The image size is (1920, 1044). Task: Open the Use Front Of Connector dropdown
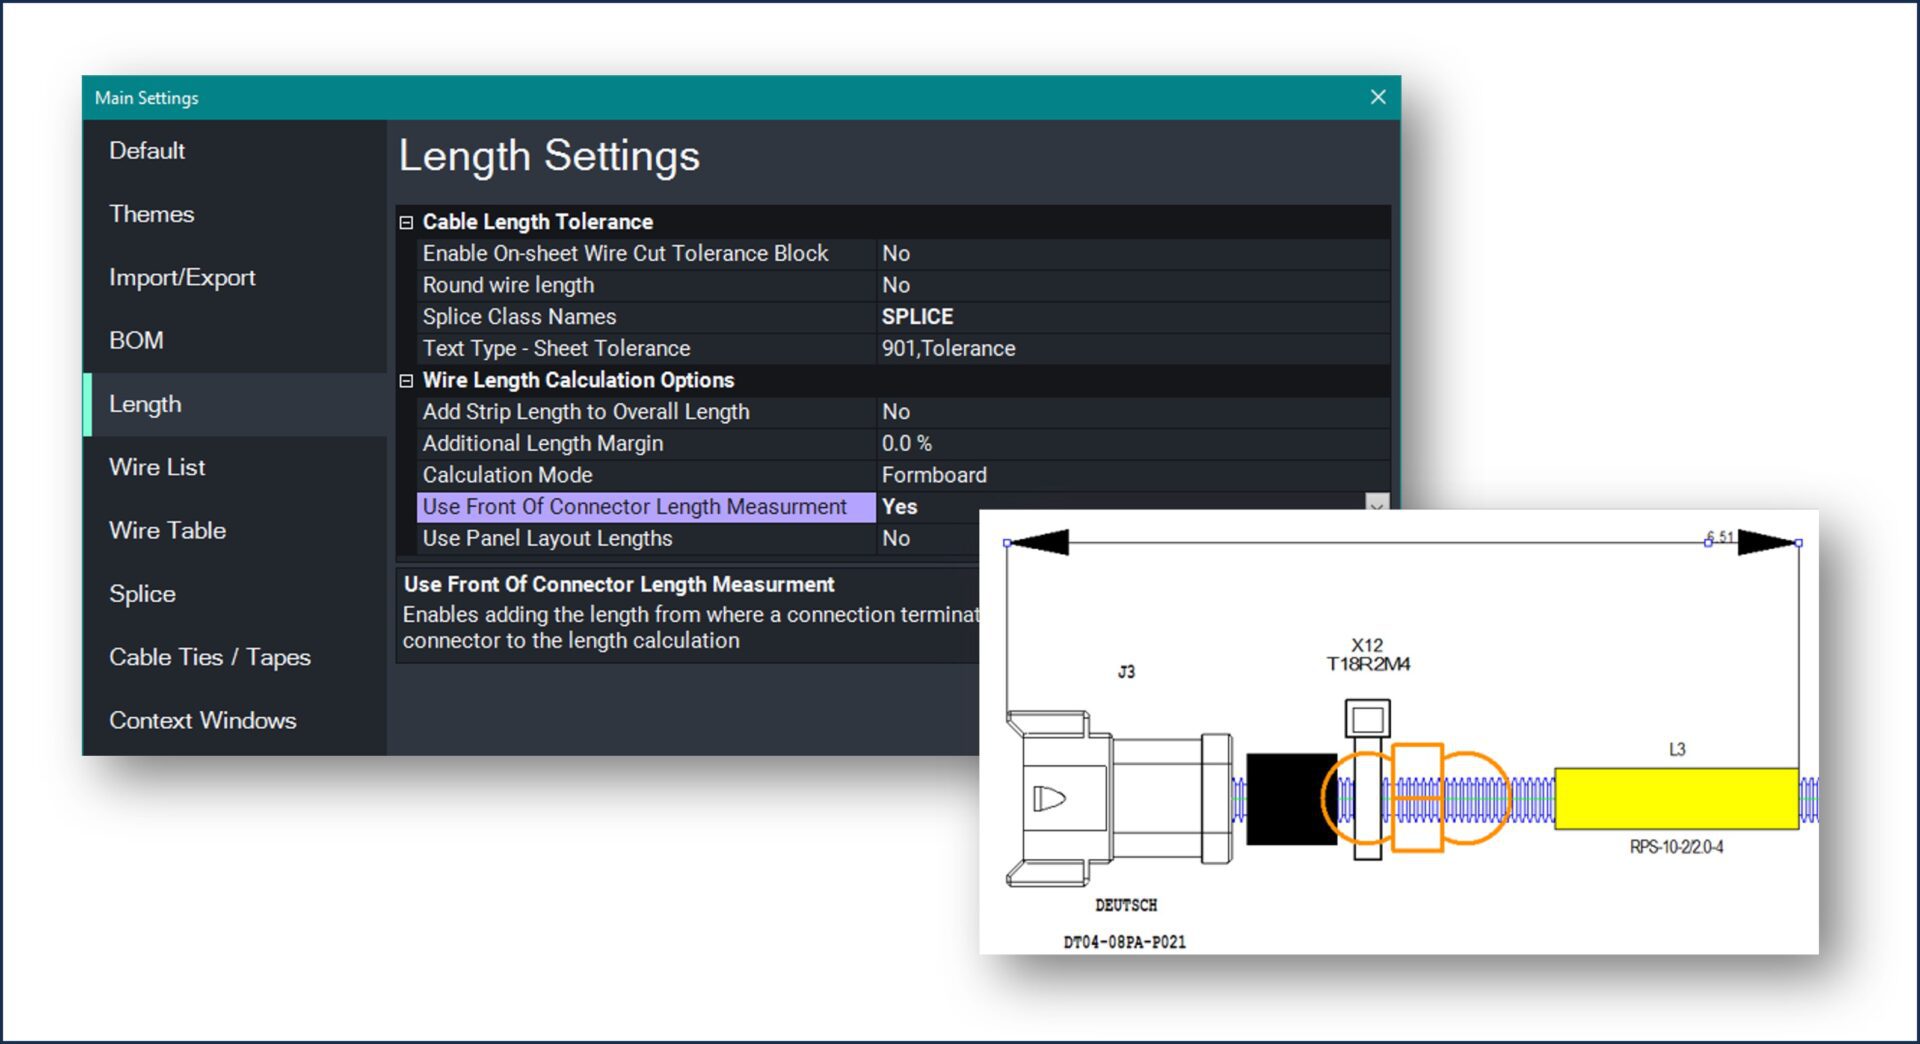pyautogui.click(x=1376, y=507)
